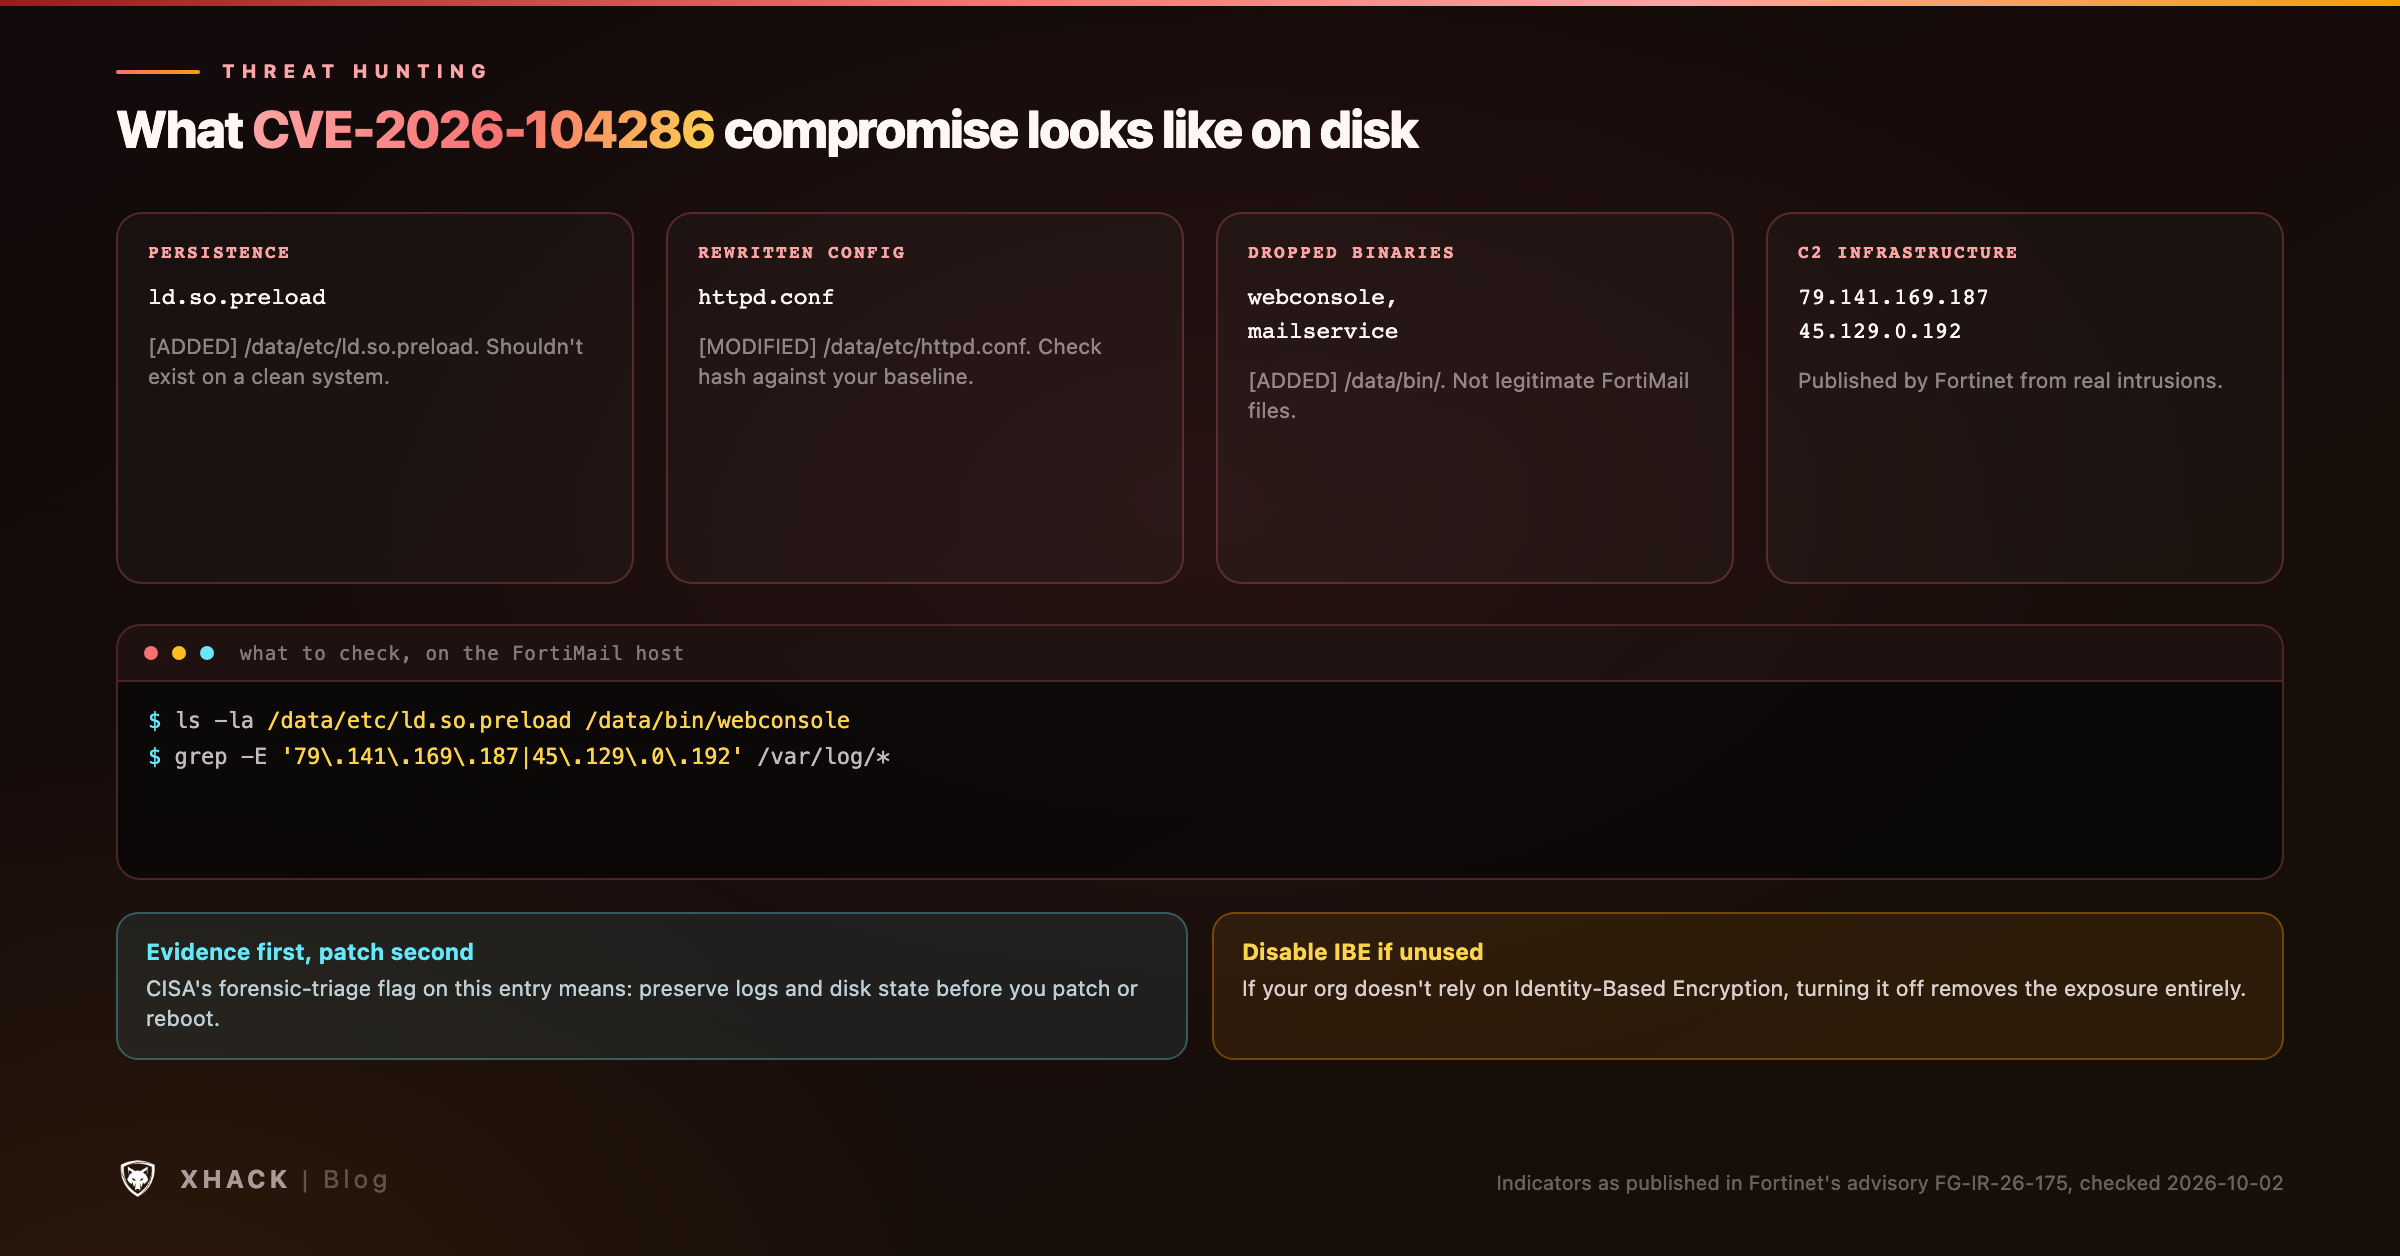Open the Blog link in footer
The height and width of the screenshot is (1256, 2400).
(x=356, y=1180)
